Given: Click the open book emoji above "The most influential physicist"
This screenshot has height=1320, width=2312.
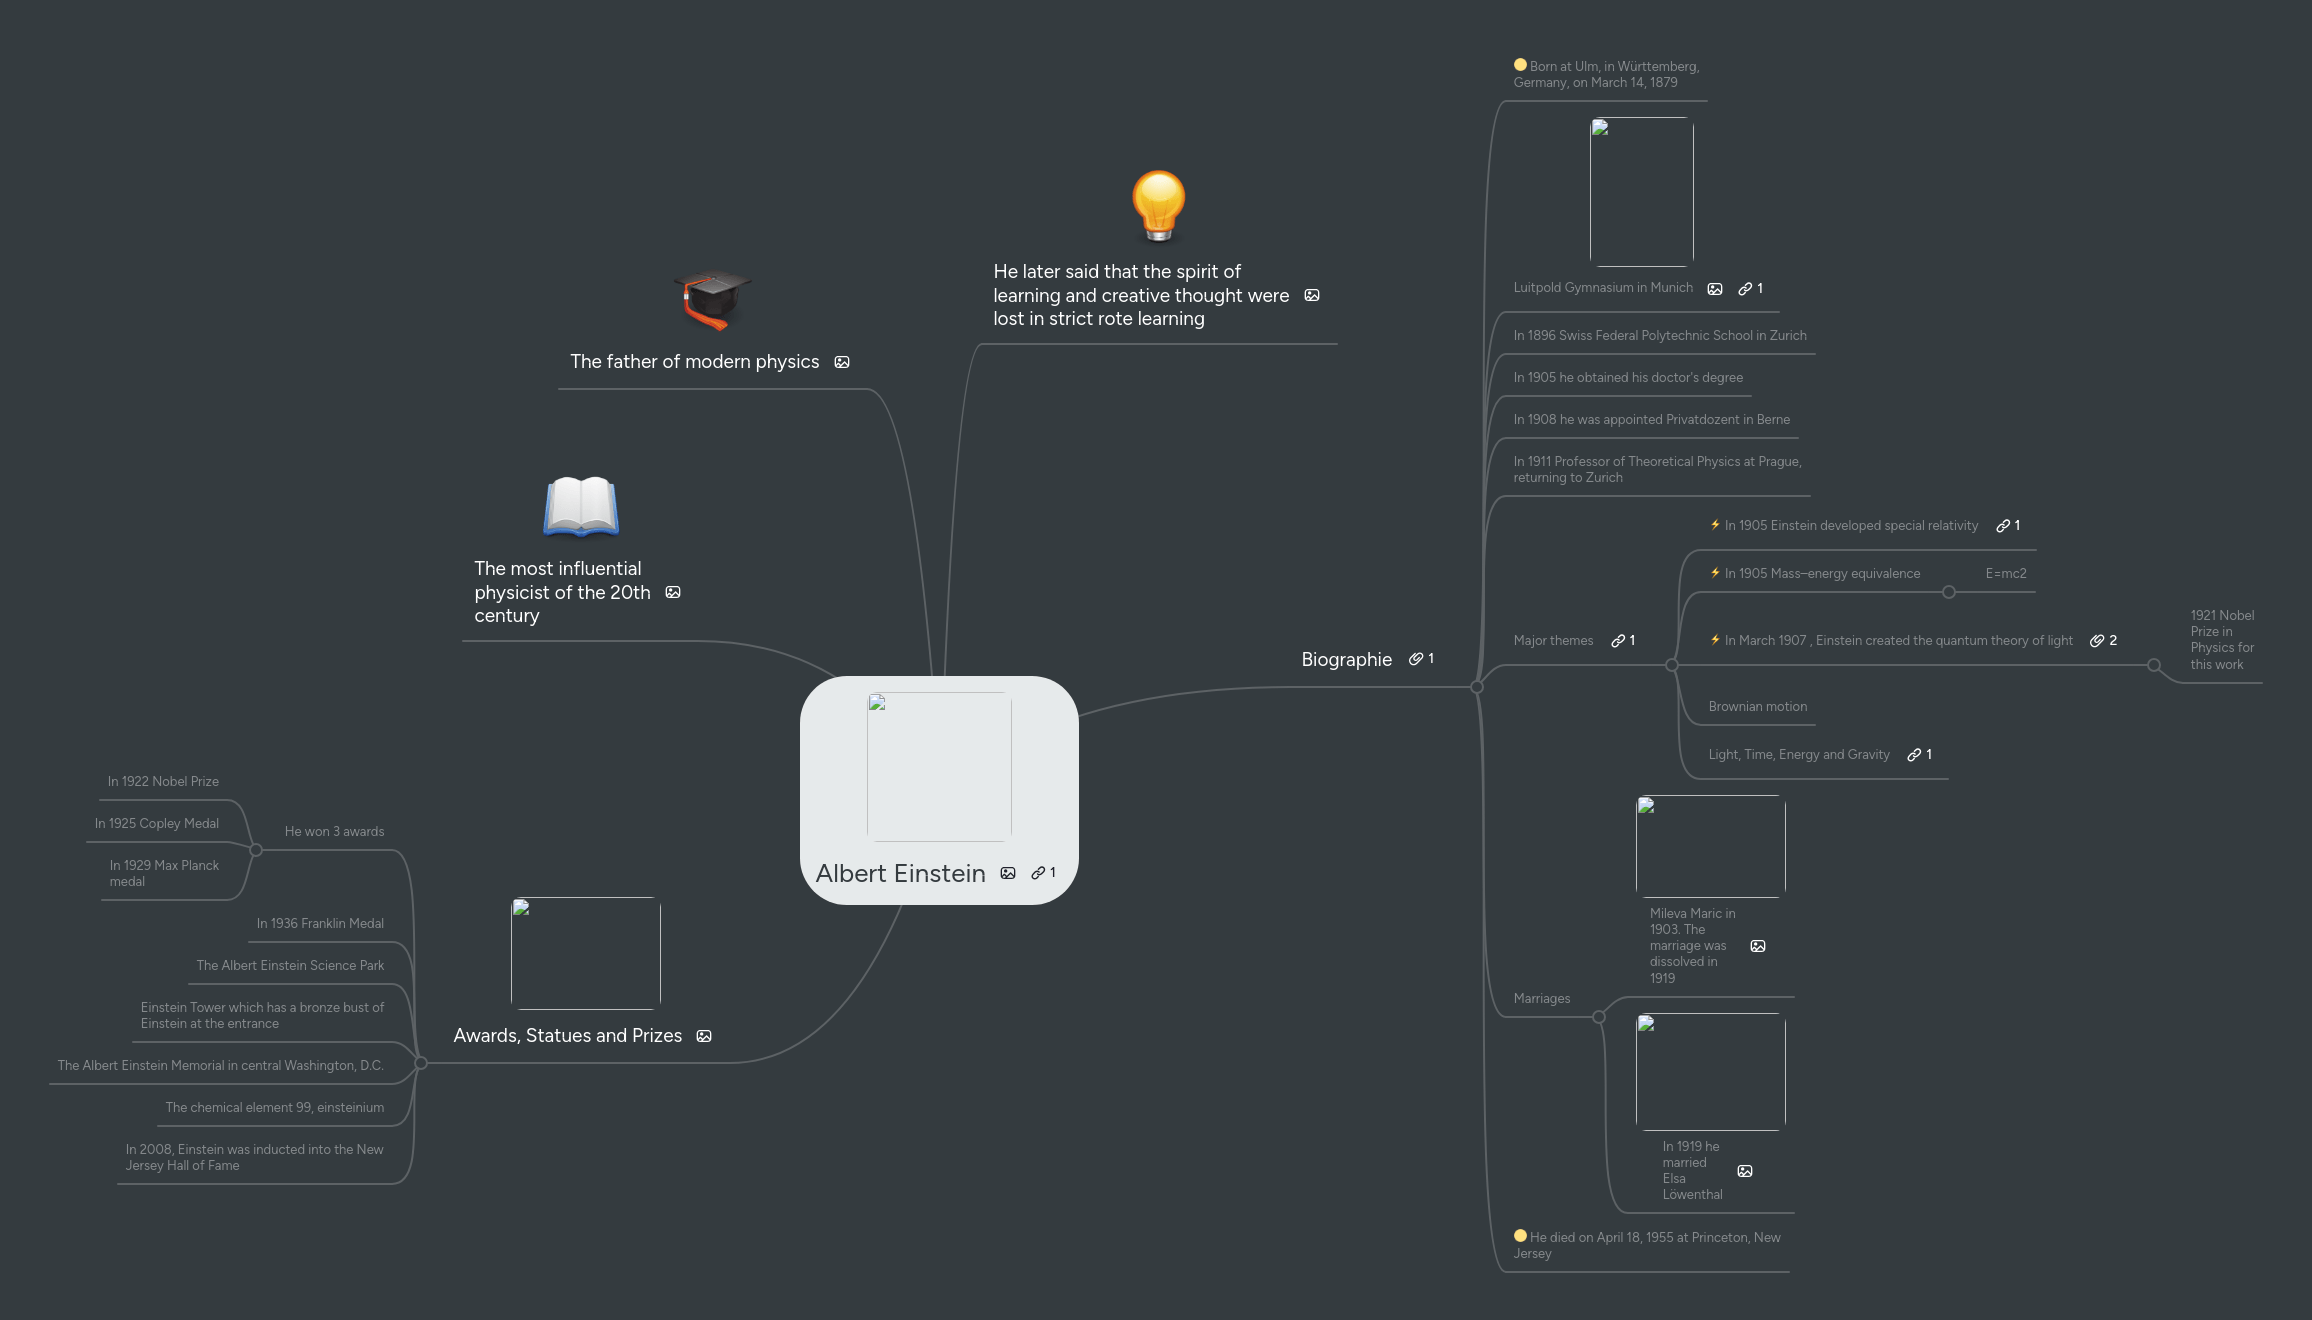Looking at the screenshot, I should pyautogui.click(x=581, y=508).
